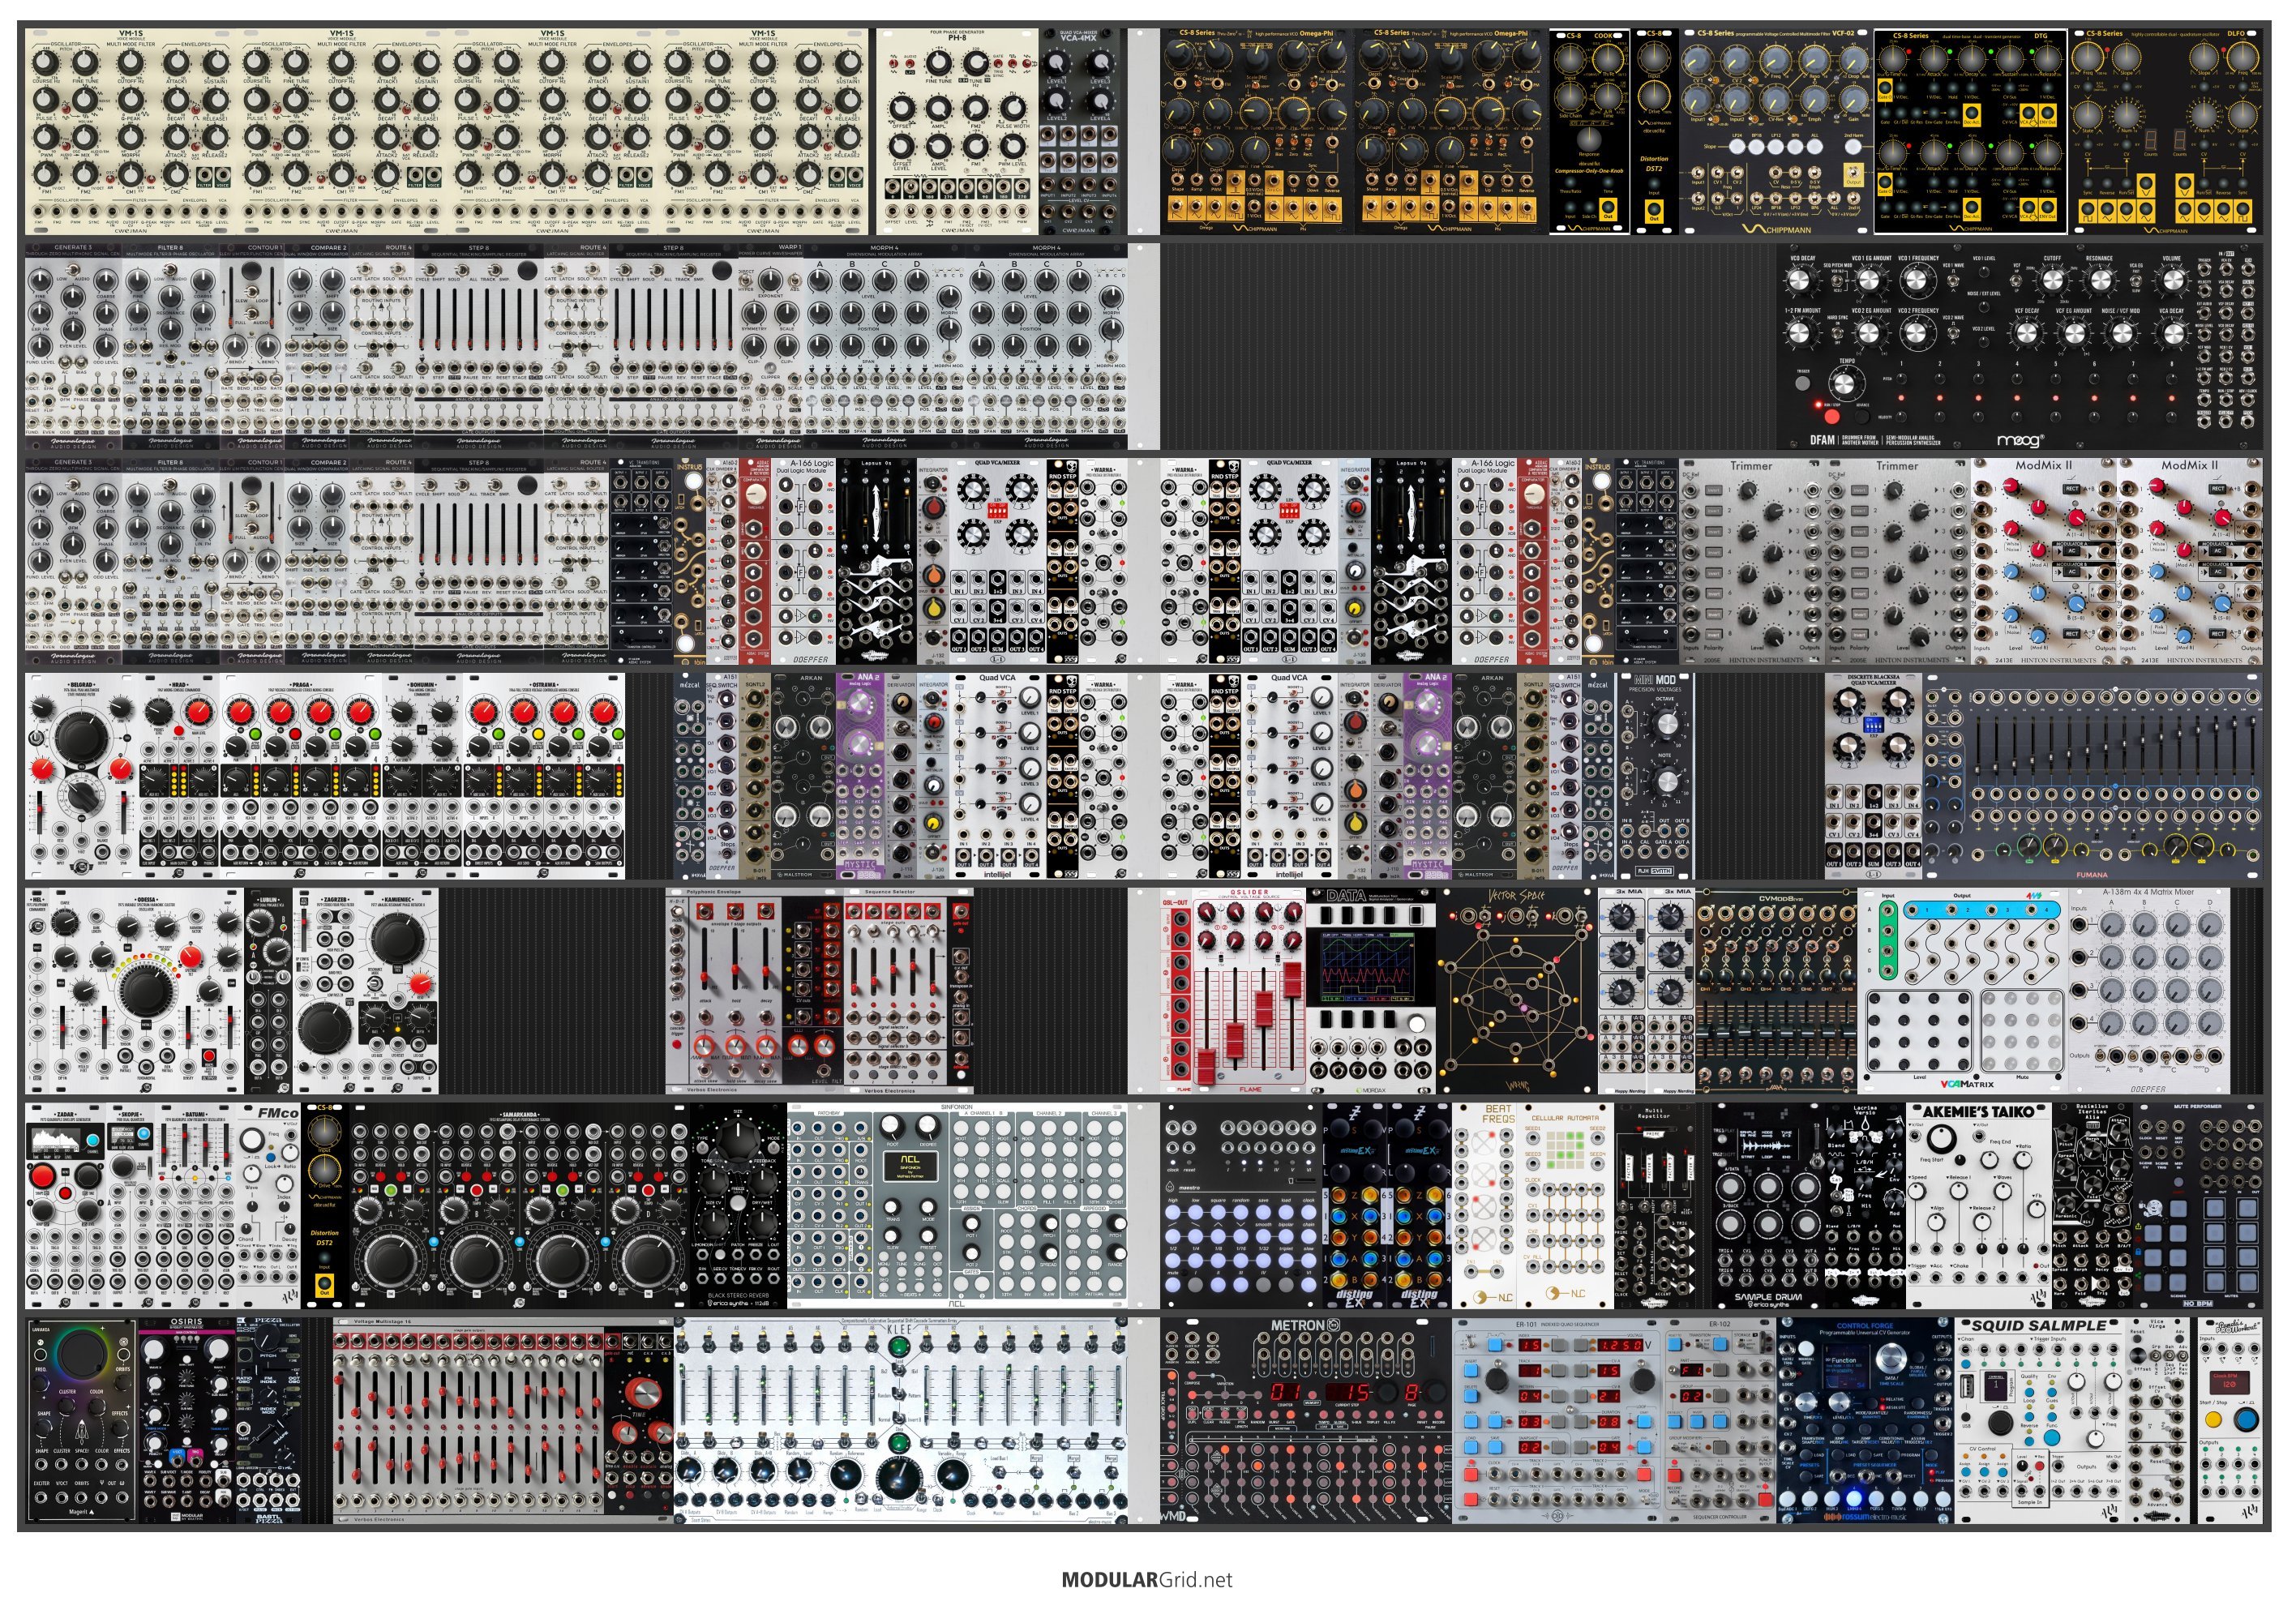Toggle the blue DIP switch on Discrete Quad VCA/Mixer
This screenshot has width=2296, height=1597.
tap(1872, 723)
